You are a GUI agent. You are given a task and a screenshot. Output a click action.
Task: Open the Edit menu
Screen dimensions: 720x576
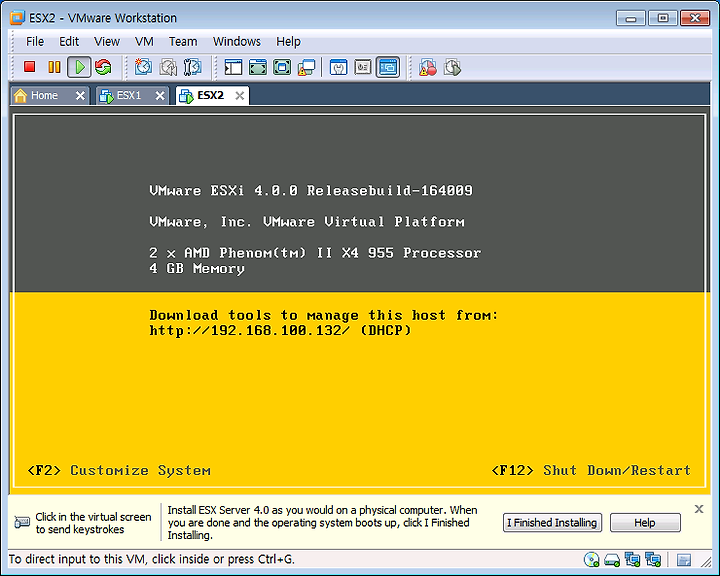pos(69,42)
